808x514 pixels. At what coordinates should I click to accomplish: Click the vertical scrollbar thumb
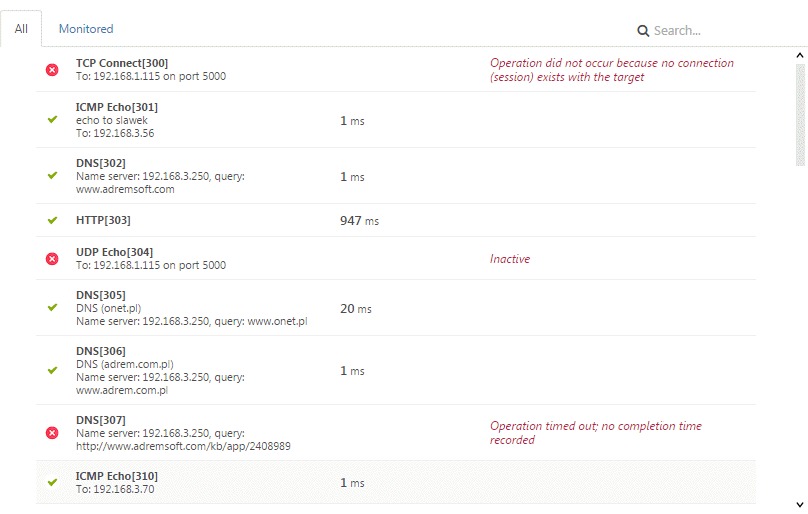[800, 114]
